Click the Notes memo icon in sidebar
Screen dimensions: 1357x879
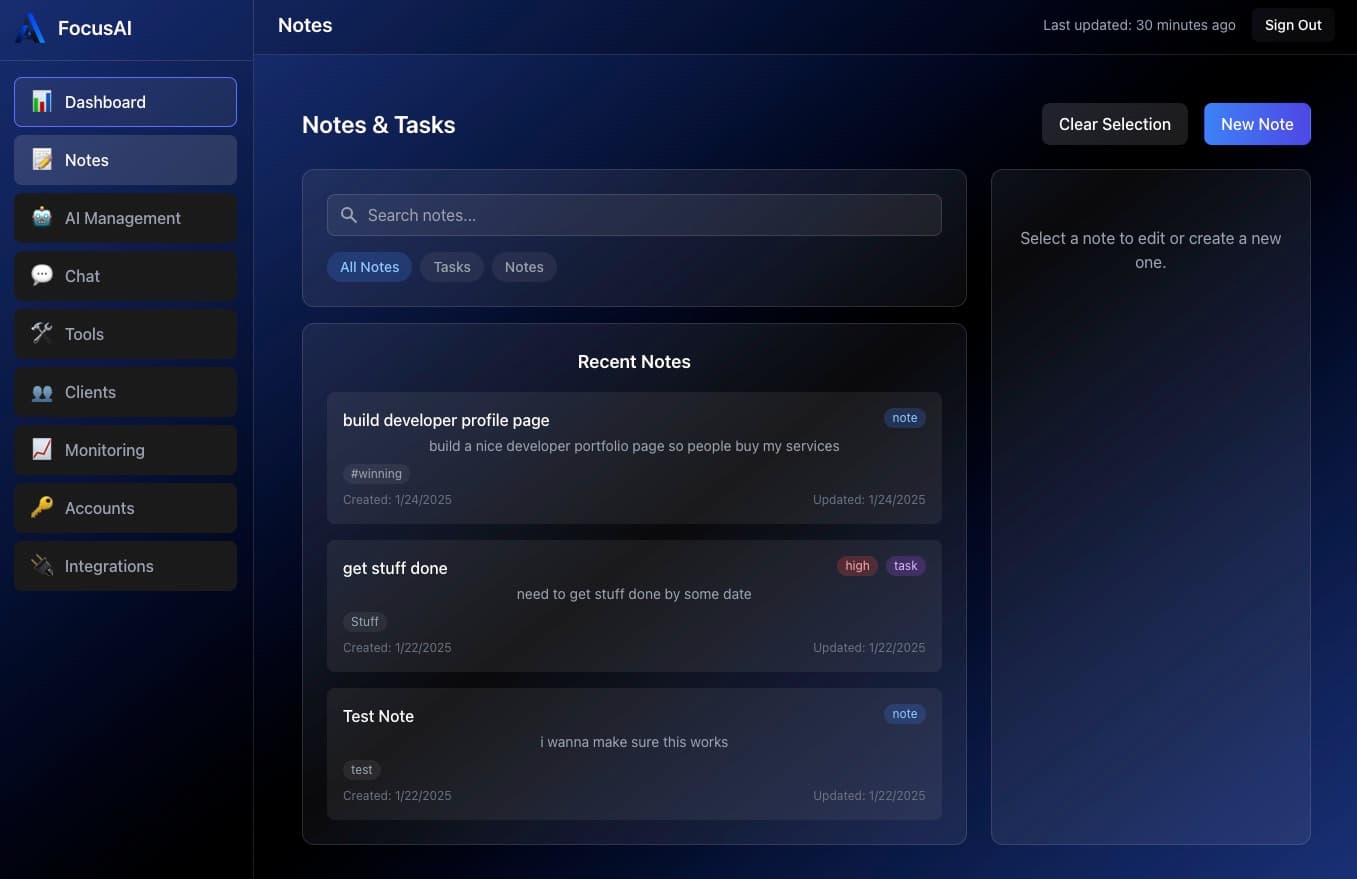click(42, 160)
